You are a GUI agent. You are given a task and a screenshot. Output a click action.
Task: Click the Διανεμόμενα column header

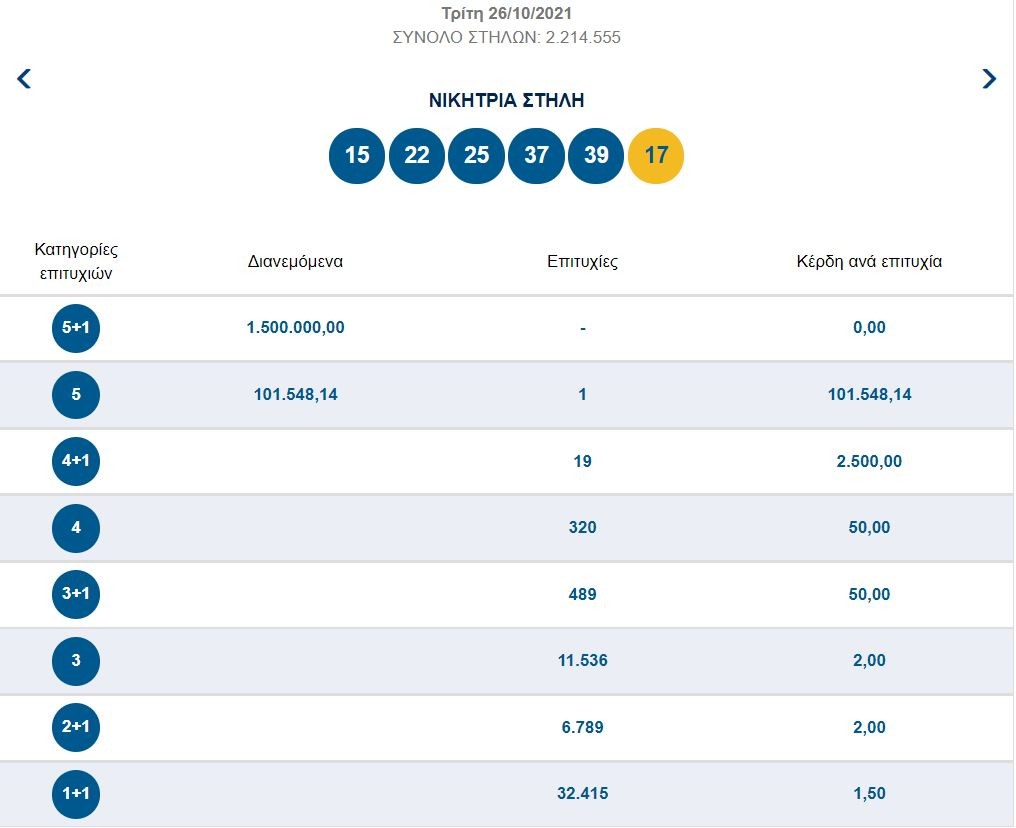pos(295,262)
